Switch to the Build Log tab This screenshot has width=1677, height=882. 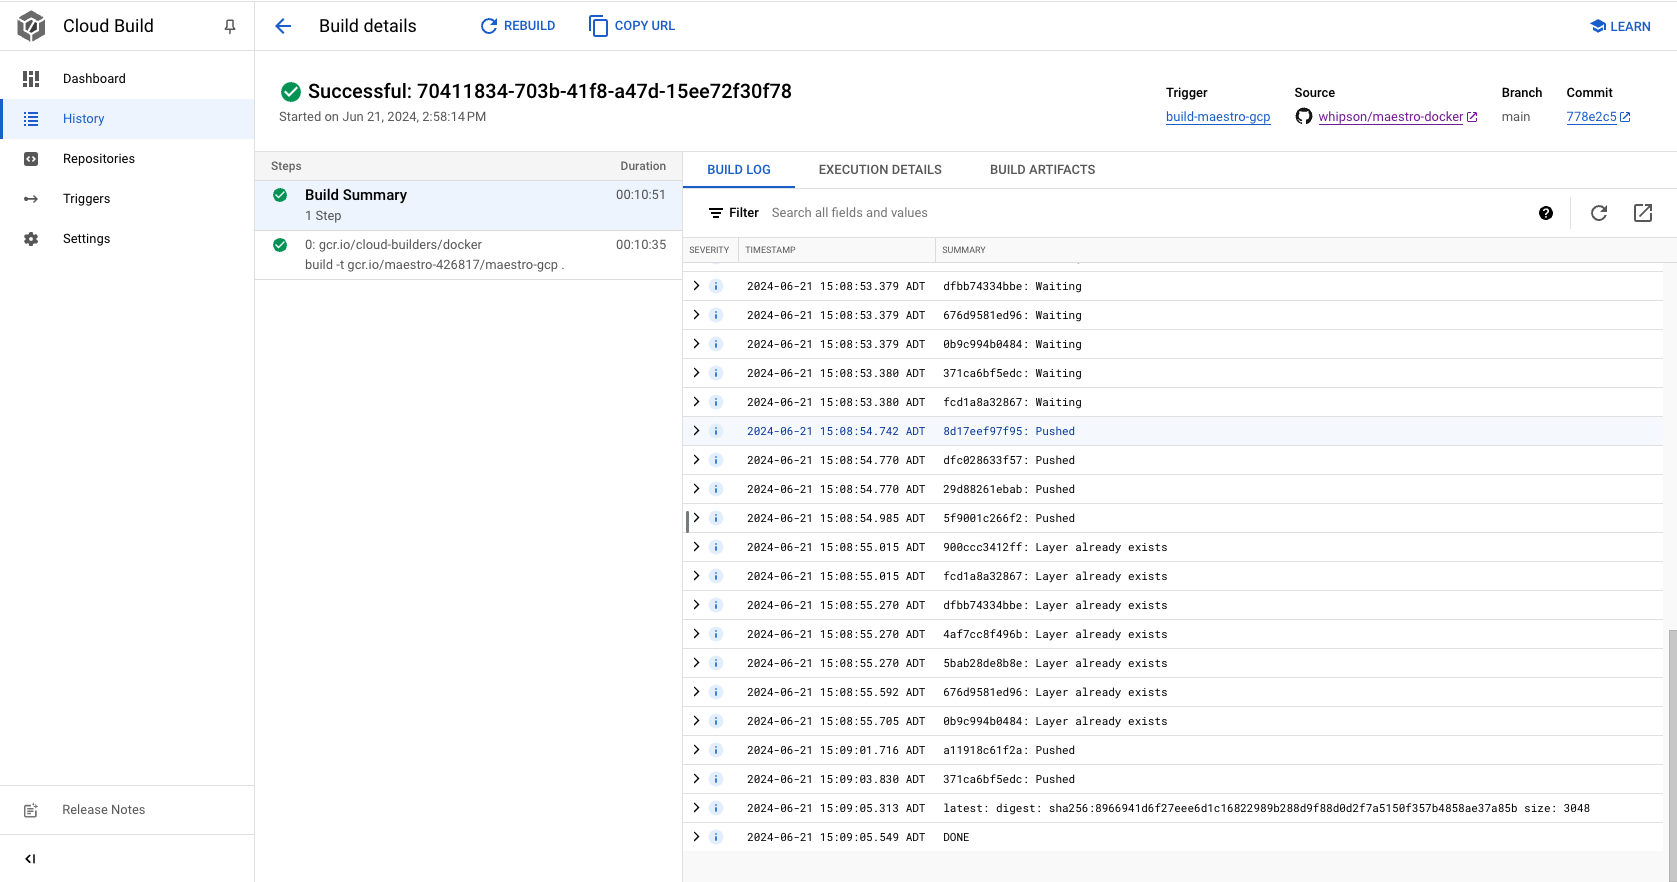point(739,170)
